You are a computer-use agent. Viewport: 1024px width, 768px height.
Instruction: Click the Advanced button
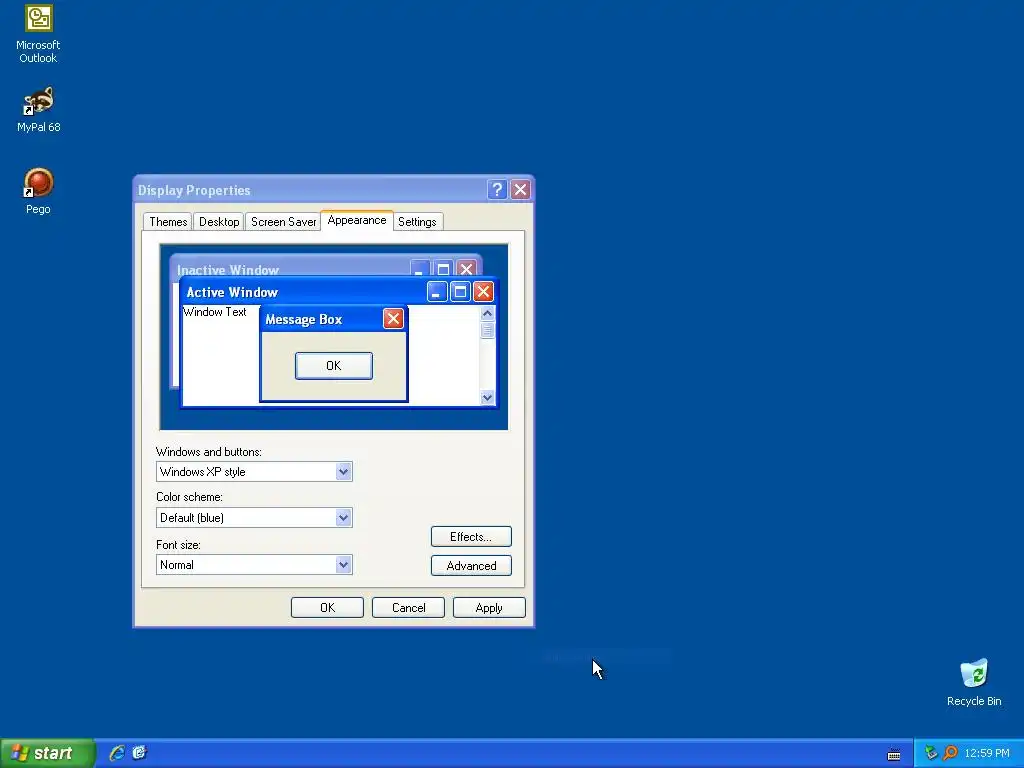[x=471, y=566]
